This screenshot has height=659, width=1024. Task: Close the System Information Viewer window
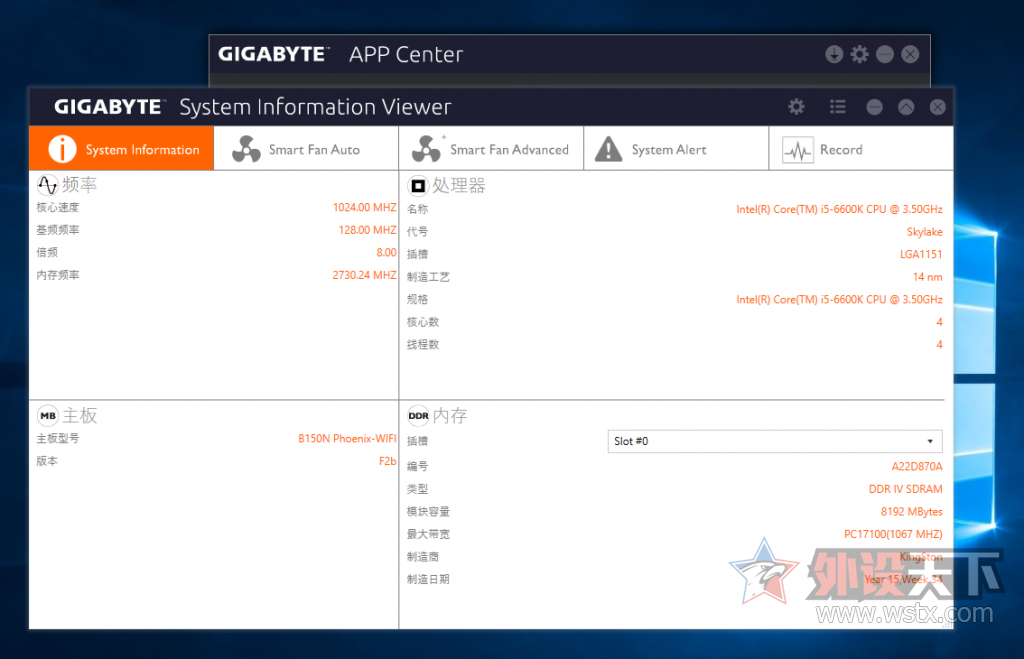[937, 106]
